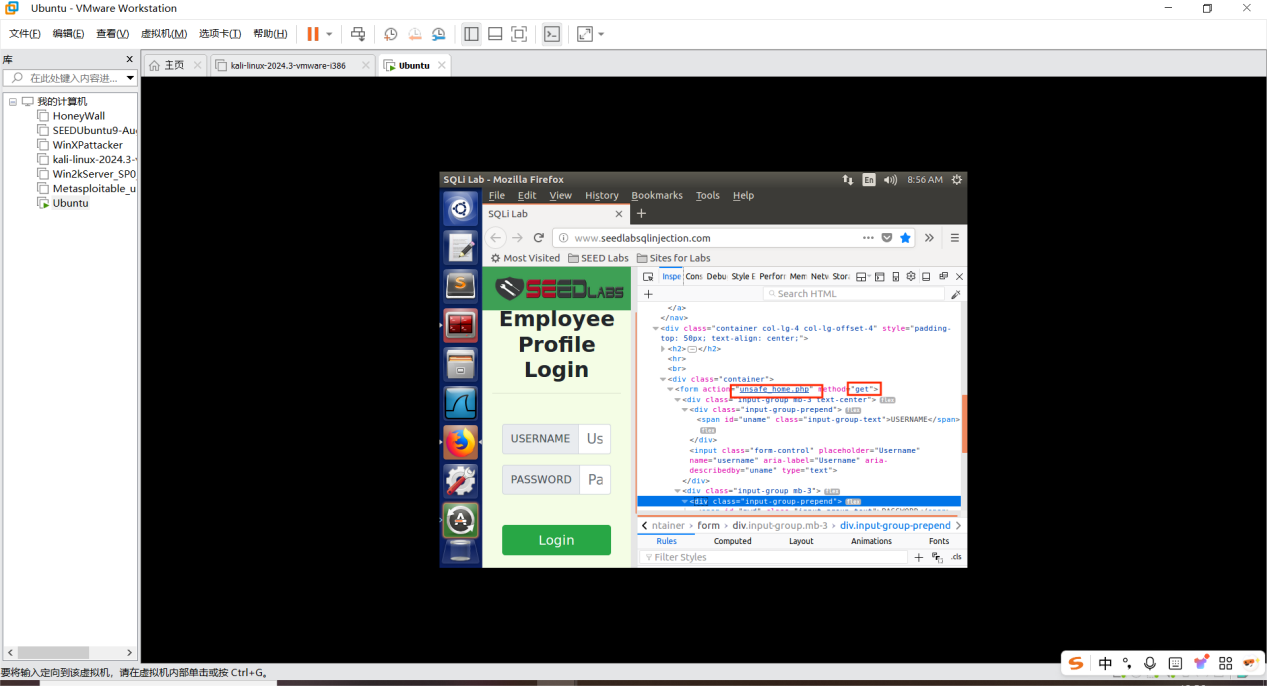Open the 虚拟机(M) menu
This screenshot has width=1267, height=686.
[163, 34]
